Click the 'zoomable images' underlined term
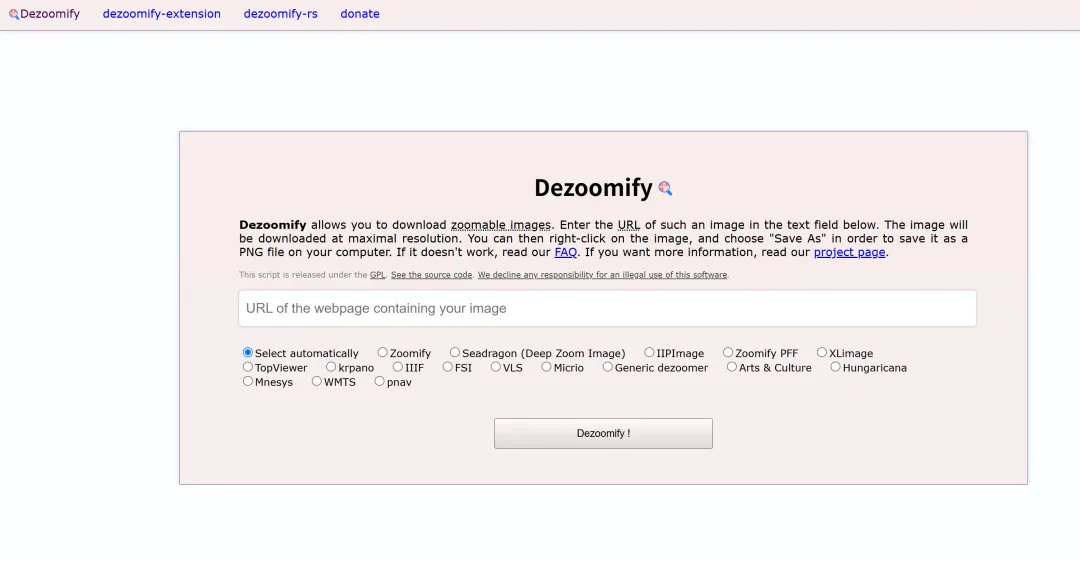Viewport: 1080px width, 561px height. [501, 225]
